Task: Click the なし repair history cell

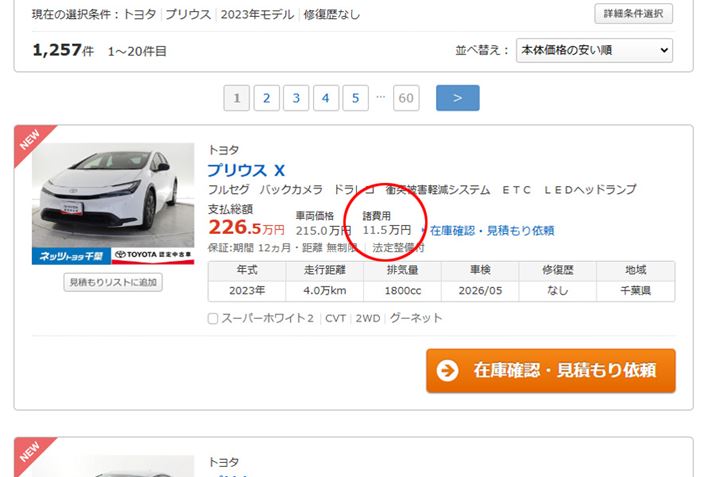Action: 557,290
